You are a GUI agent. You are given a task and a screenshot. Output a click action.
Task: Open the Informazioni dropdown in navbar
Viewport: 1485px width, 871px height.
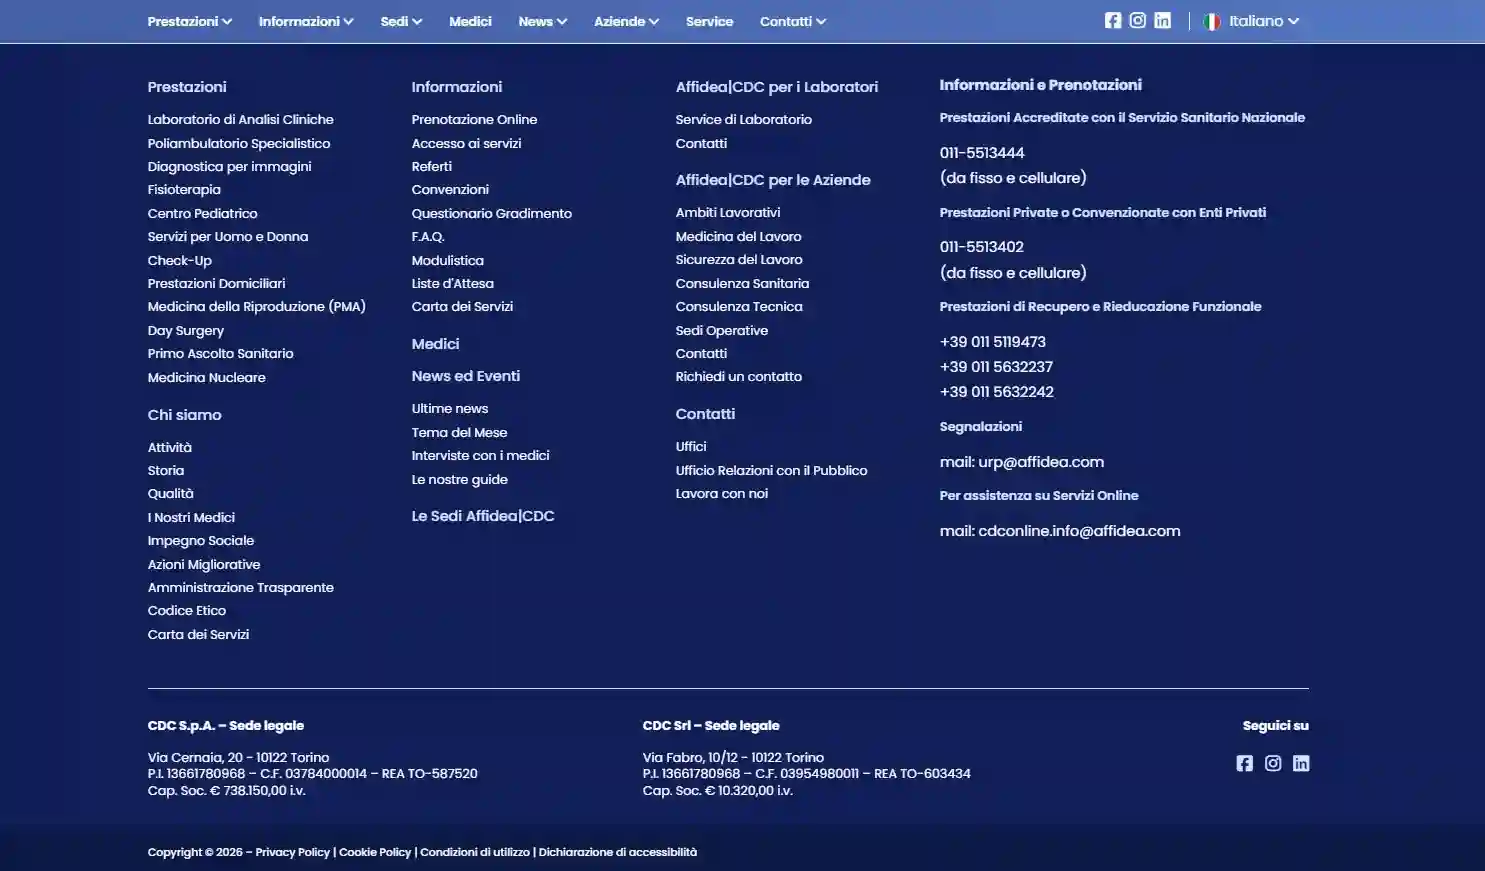coord(305,21)
